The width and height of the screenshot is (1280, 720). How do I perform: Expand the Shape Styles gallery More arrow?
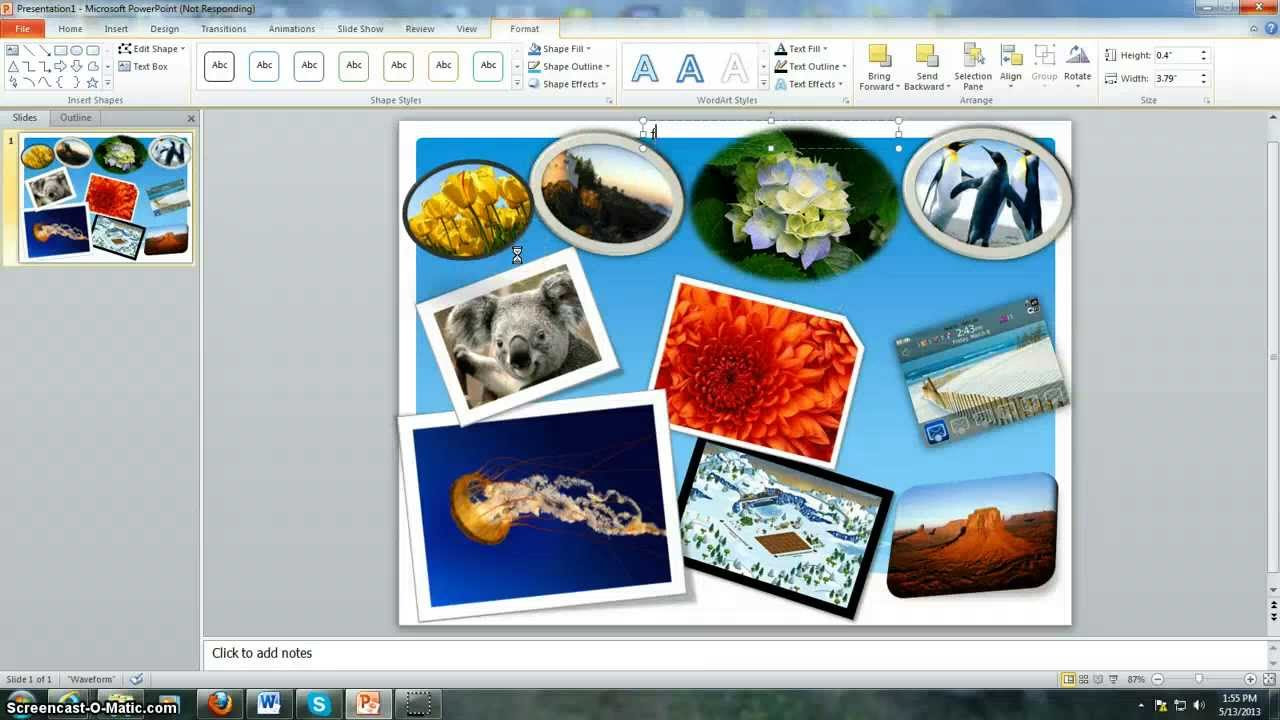[517, 84]
